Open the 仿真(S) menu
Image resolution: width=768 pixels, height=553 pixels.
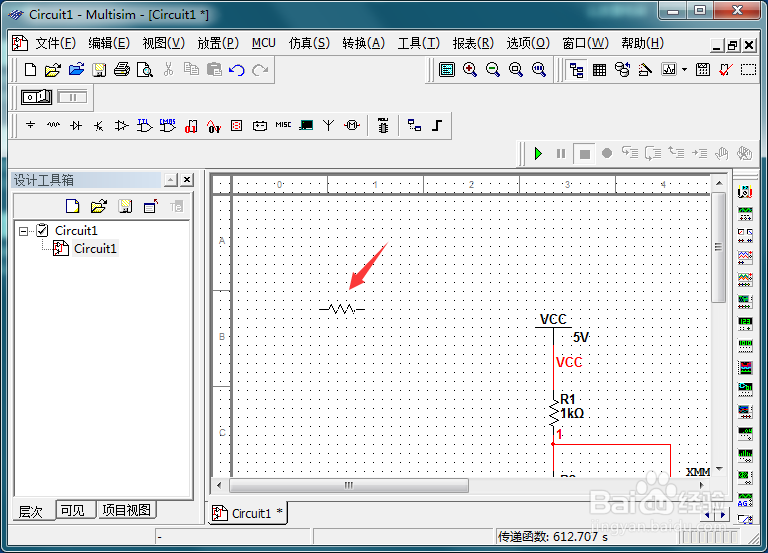[x=309, y=43]
